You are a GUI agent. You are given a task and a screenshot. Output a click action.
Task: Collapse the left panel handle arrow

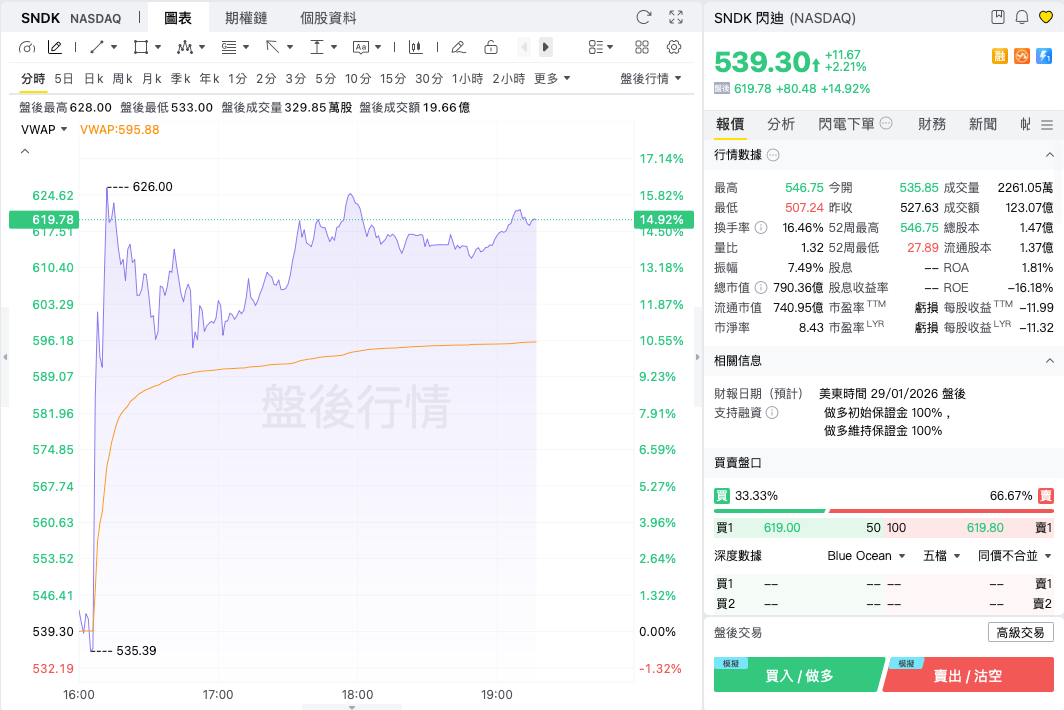[x=5, y=357]
